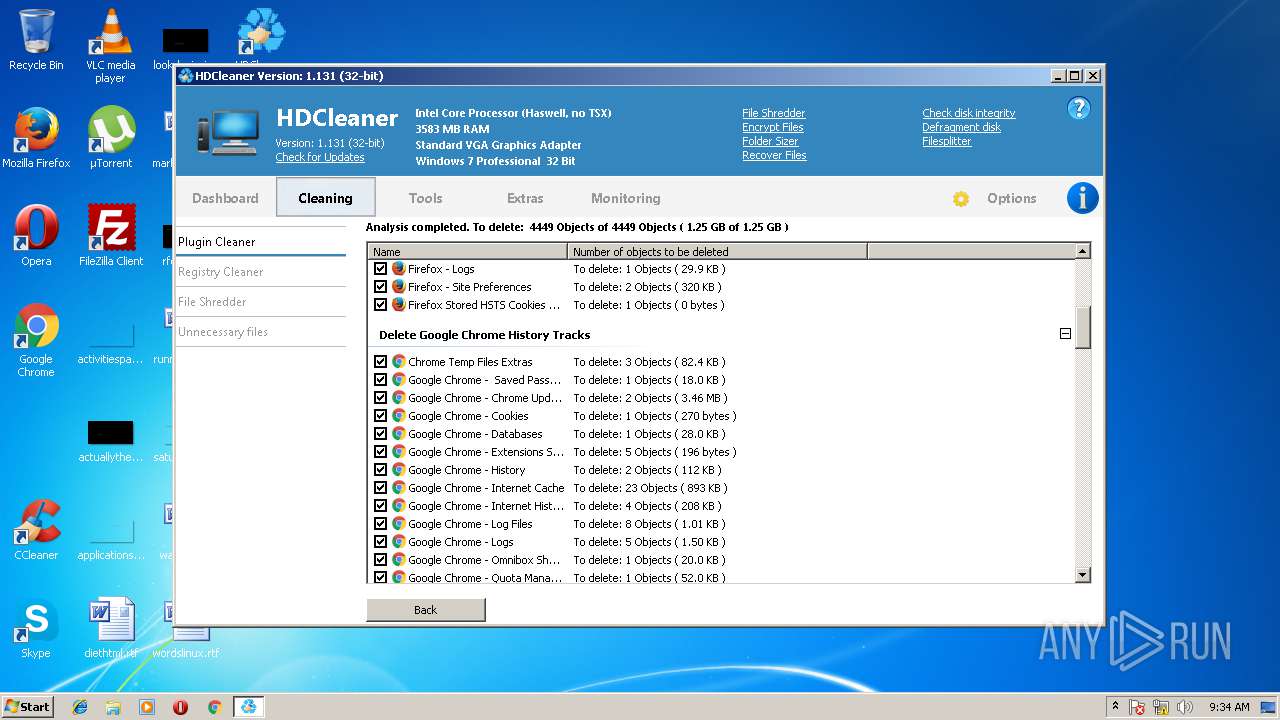
Task: Select Unnecessary files in sidebar
Action: click(x=261, y=332)
